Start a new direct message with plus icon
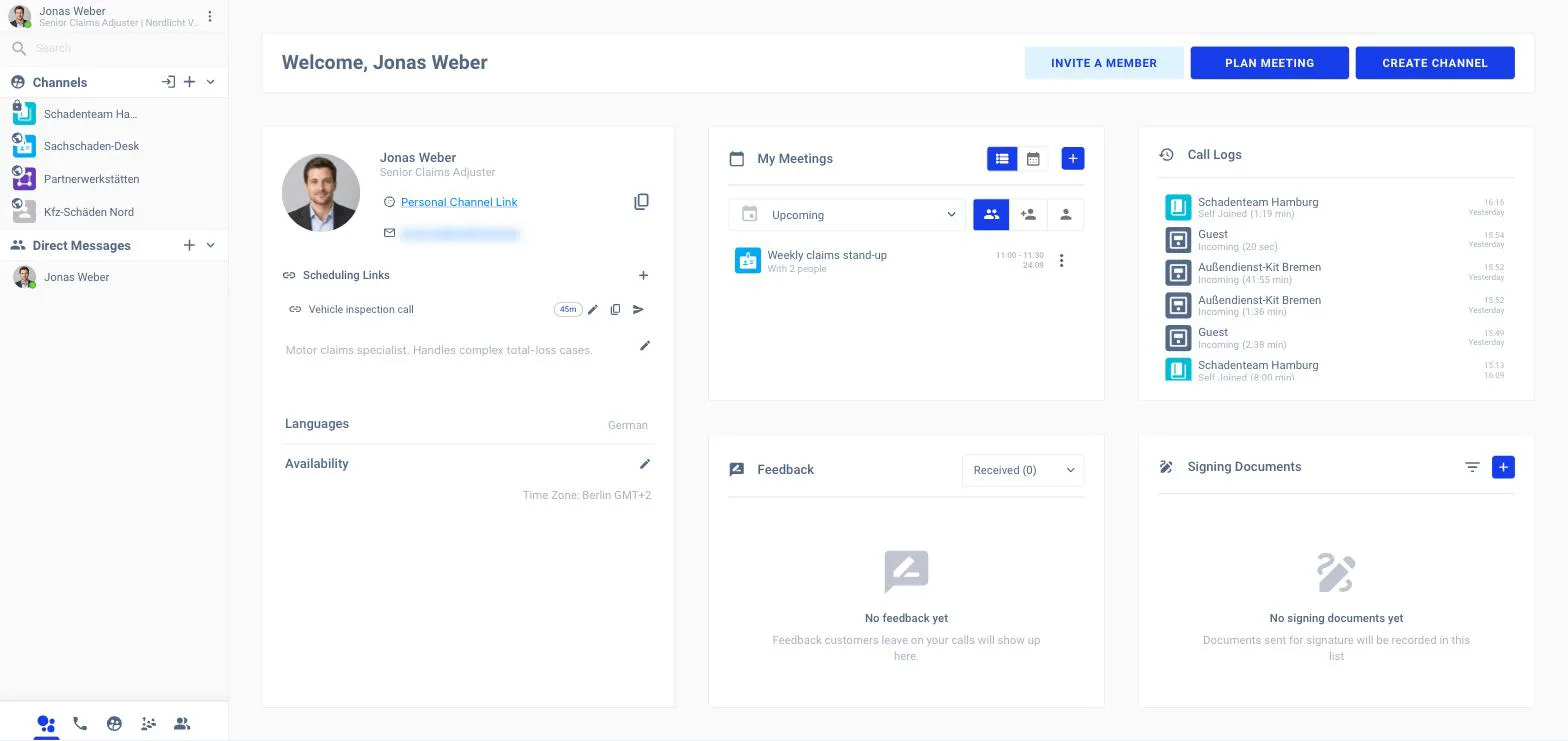Screen dimensions: 1568x741 tap(189, 245)
